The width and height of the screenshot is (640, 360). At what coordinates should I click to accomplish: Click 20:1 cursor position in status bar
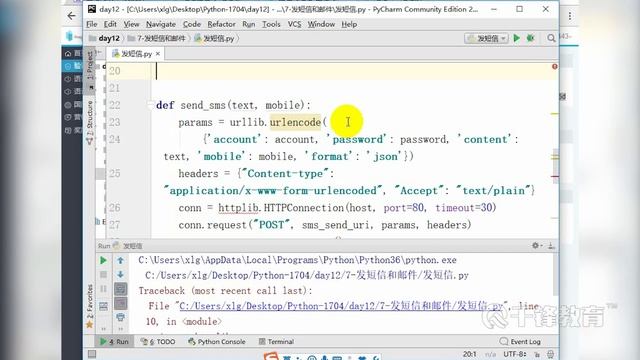click(x=469, y=354)
